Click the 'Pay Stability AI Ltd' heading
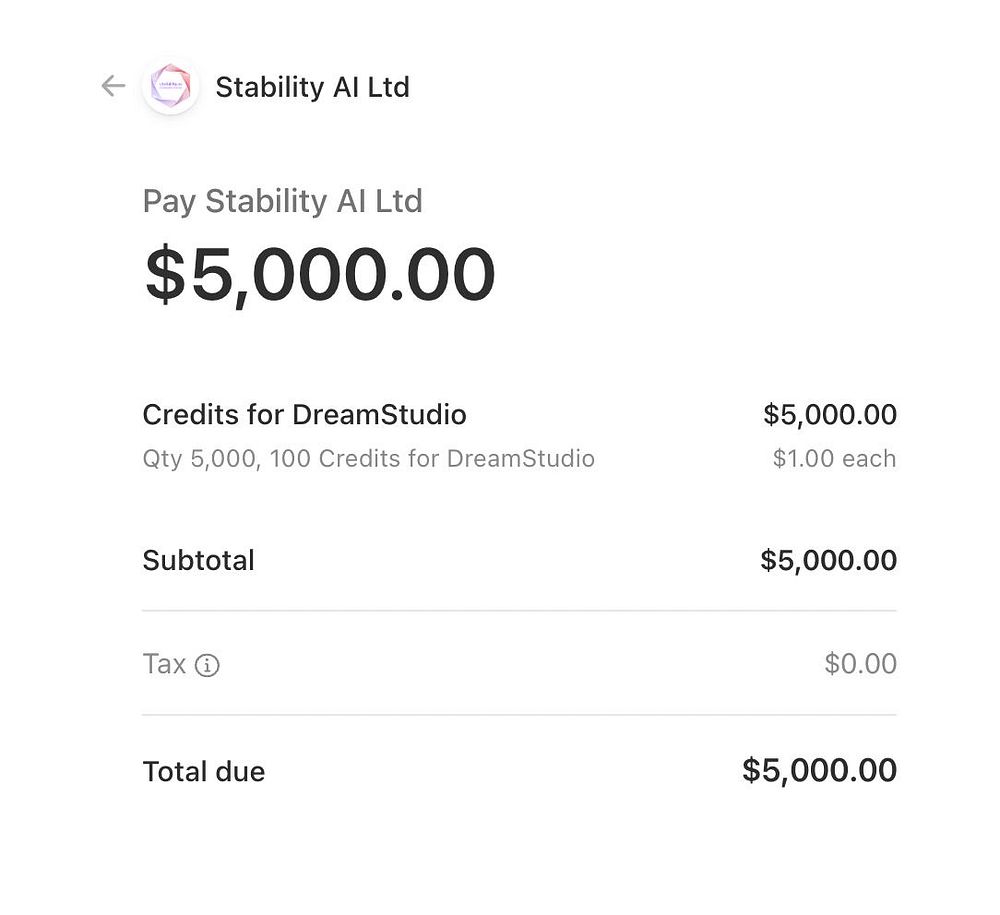This screenshot has height=915, width=1000. [282, 201]
